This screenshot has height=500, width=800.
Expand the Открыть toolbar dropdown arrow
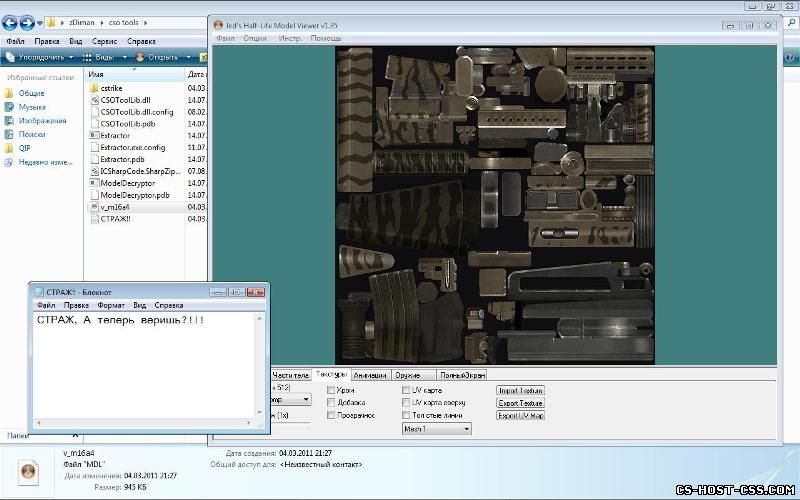(x=188, y=58)
